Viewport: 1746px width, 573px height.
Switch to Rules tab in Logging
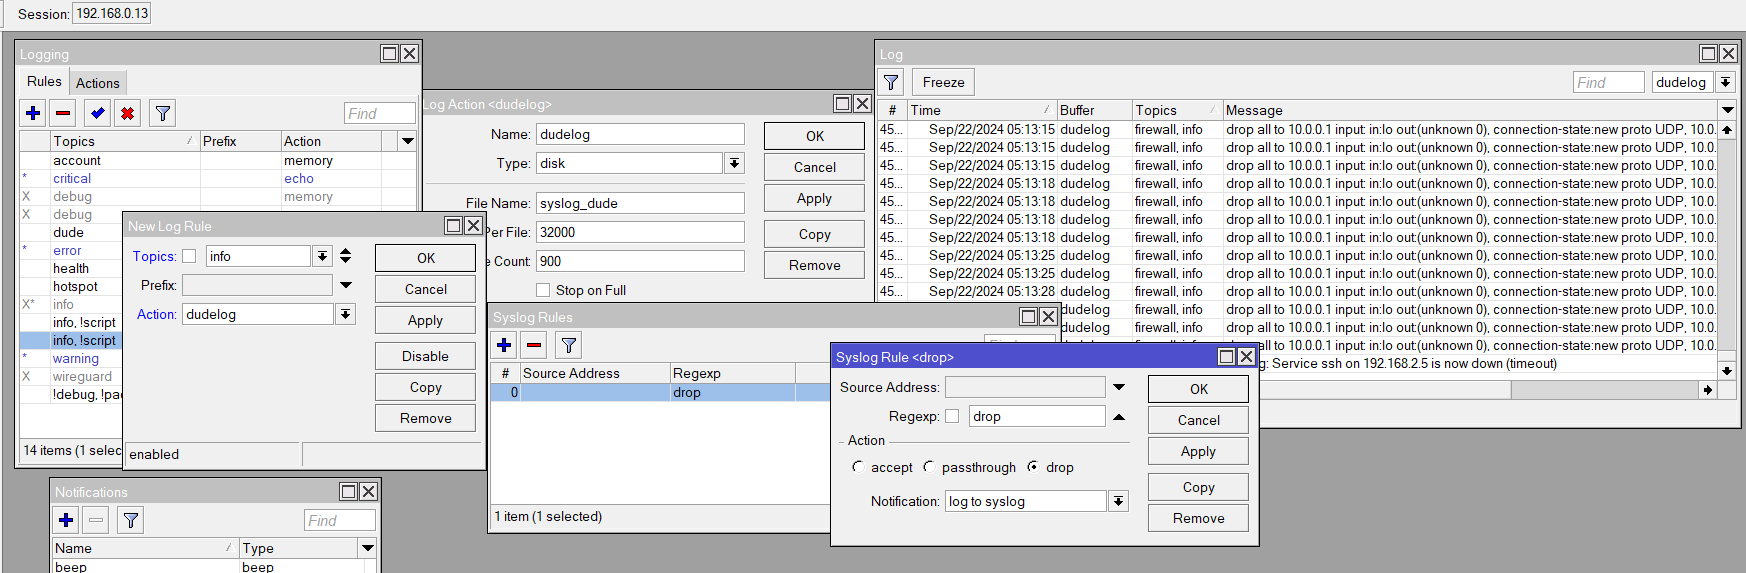pyautogui.click(x=44, y=81)
